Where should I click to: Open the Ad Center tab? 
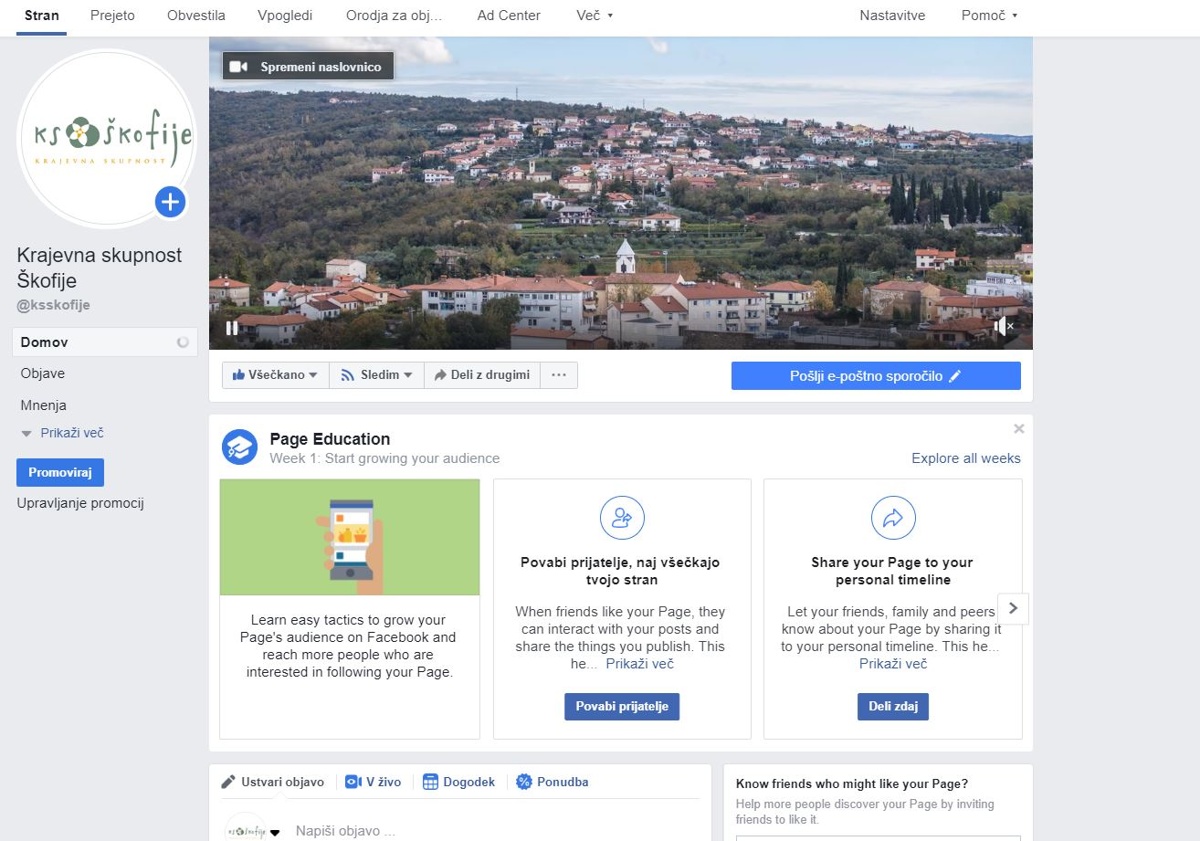point(509,16)
